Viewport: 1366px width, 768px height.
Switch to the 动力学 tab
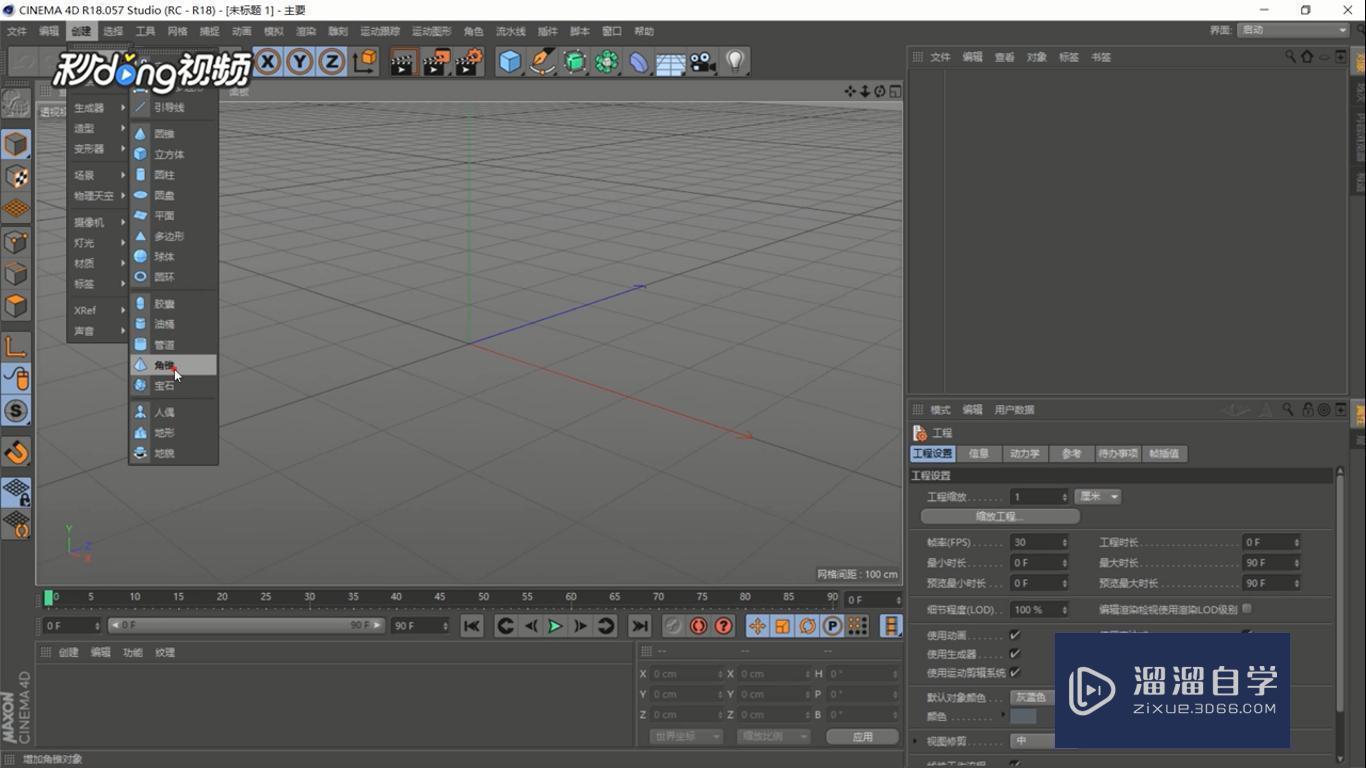1024,454
